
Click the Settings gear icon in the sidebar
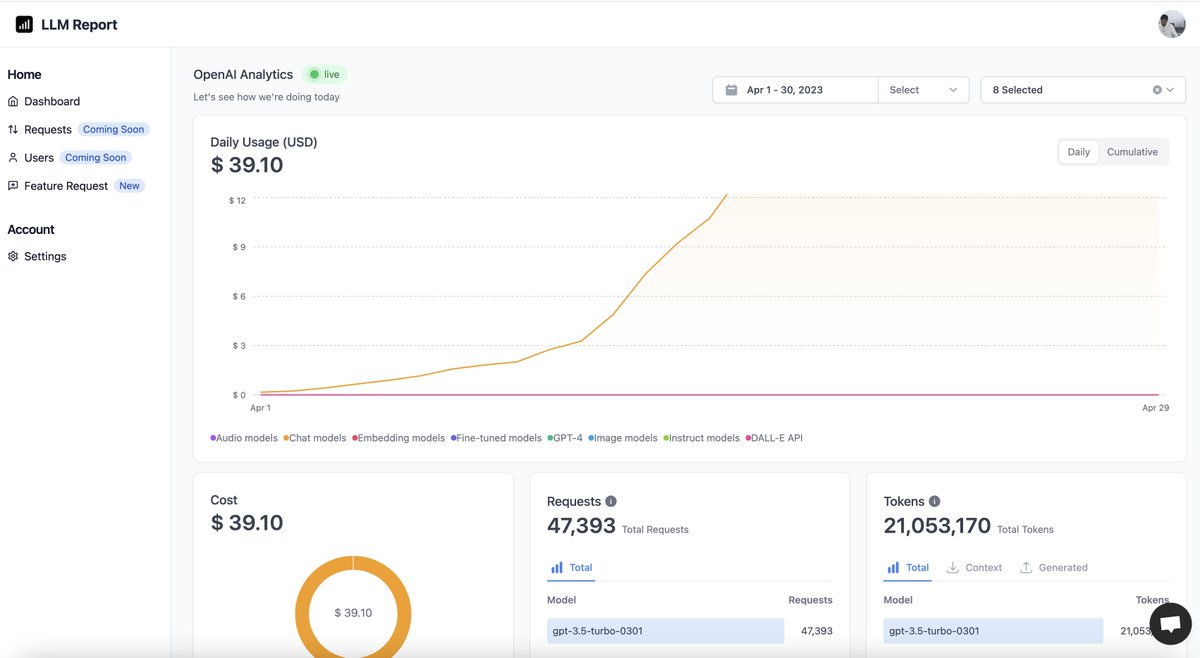[x=13, y=256]
